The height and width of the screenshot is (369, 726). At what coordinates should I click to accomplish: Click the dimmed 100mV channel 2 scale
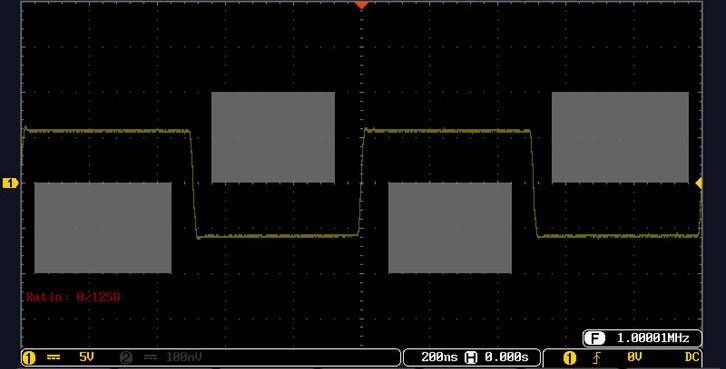pyautogui.click(x=184, y=357)
